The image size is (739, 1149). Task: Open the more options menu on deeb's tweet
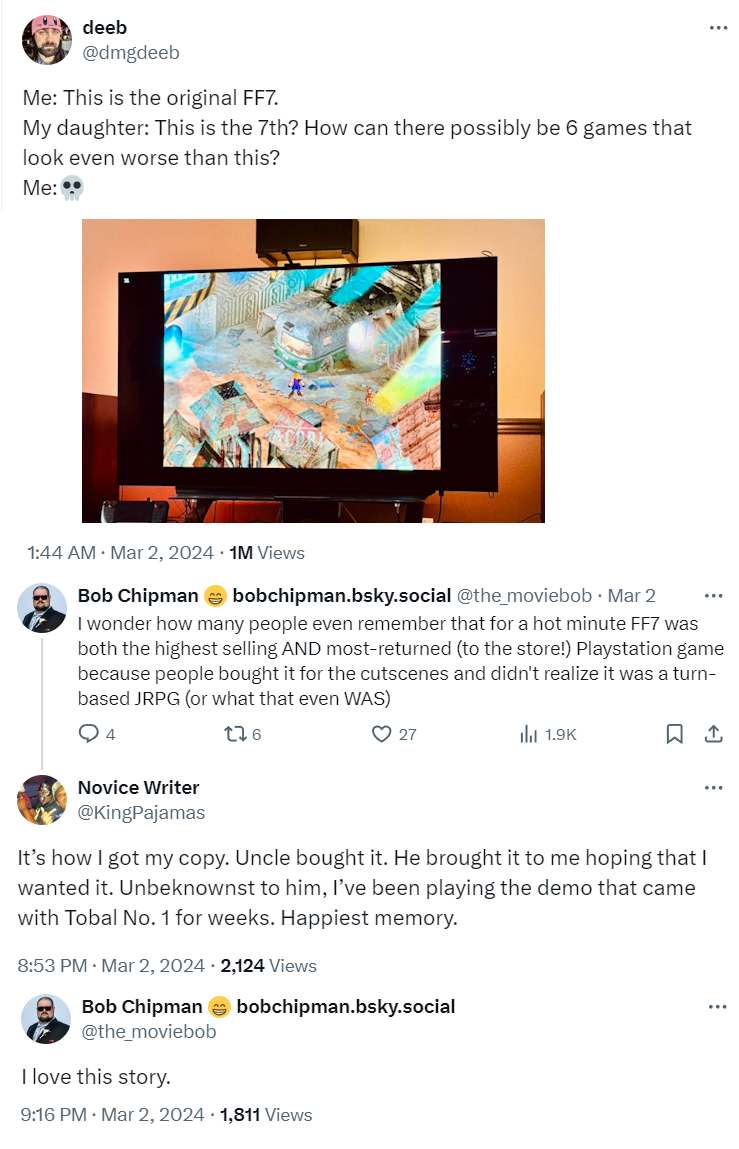pos(718,28)
